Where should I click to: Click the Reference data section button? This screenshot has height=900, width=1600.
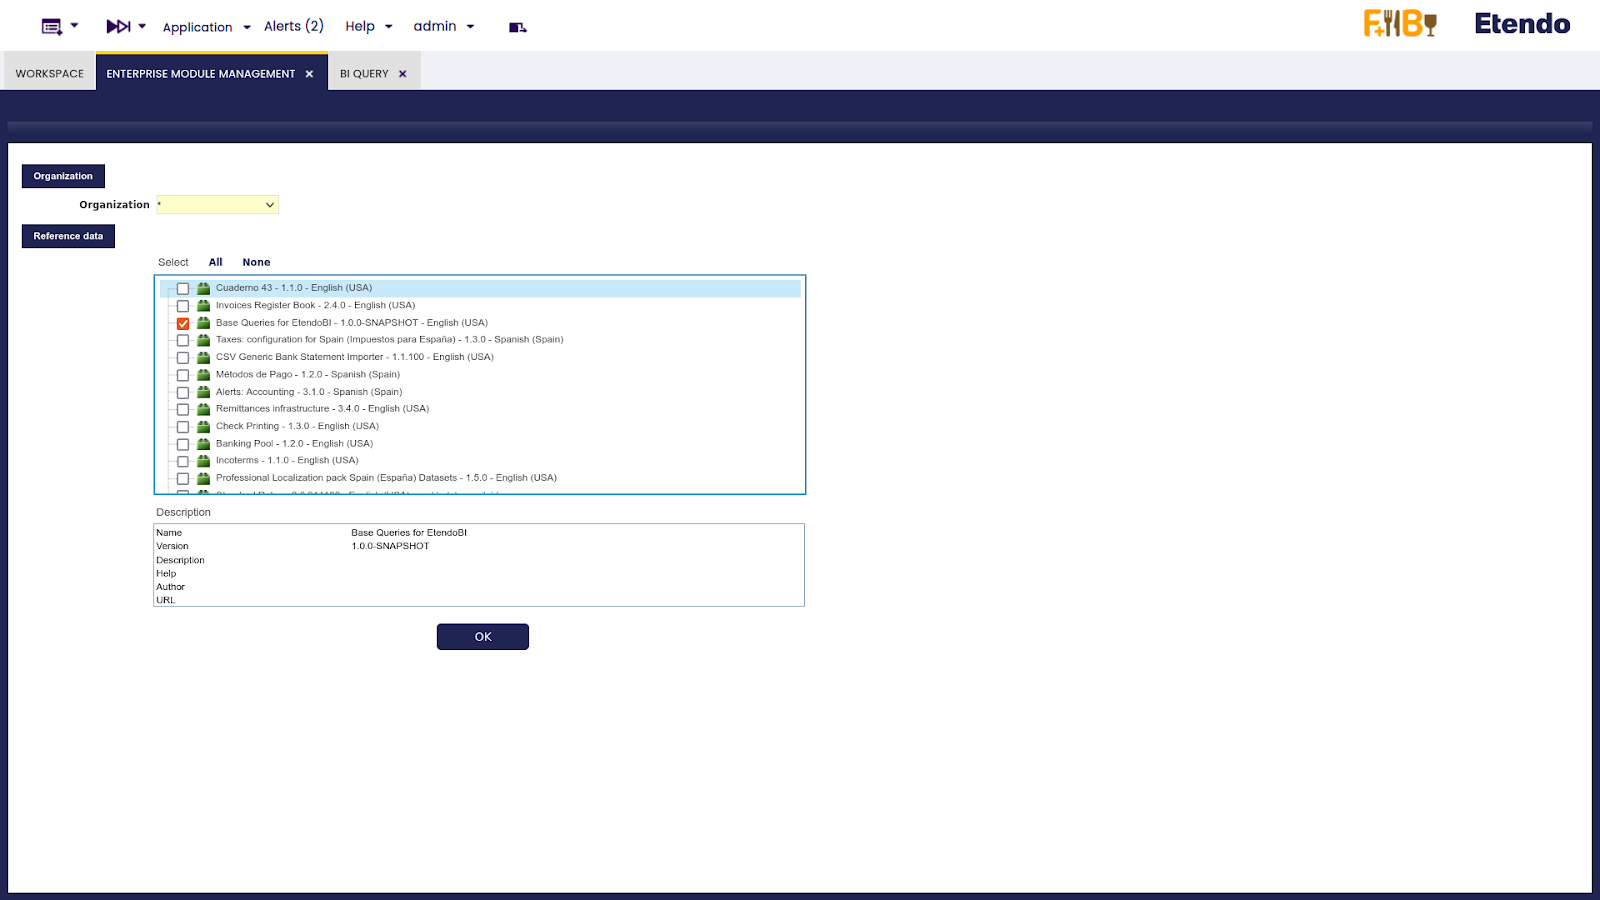[x=68, y=236]
